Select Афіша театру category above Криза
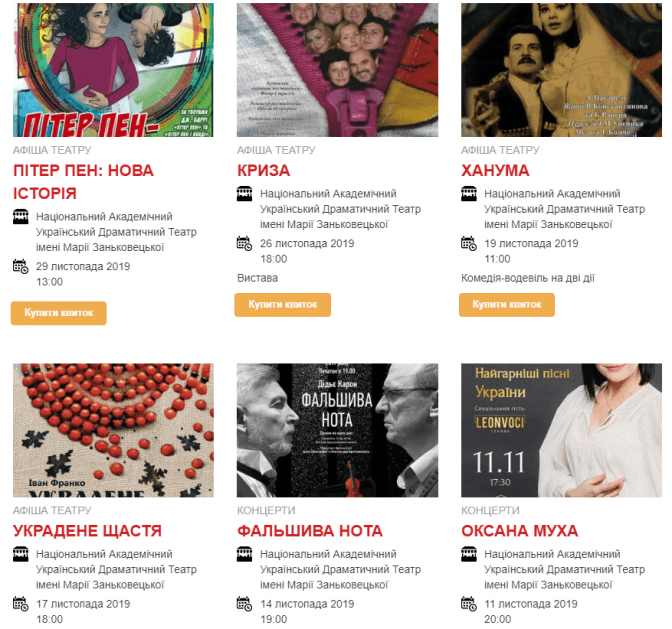The image size is (672, 629). pos(276,150)
